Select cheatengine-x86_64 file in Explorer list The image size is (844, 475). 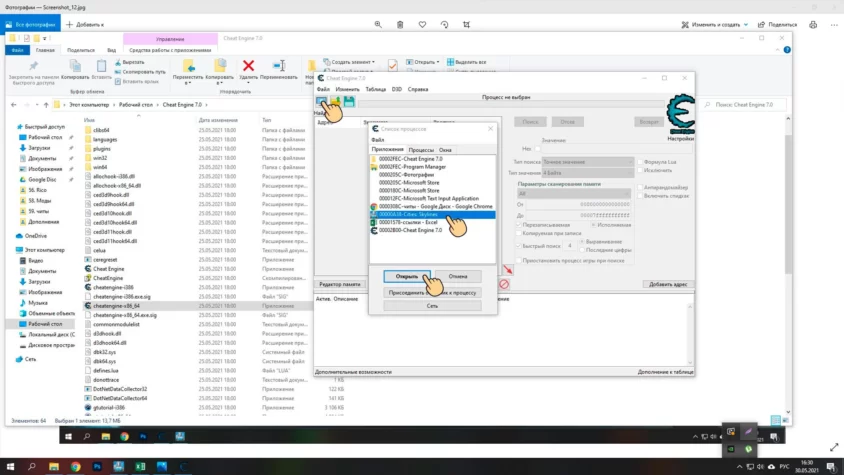coord(116,306)
